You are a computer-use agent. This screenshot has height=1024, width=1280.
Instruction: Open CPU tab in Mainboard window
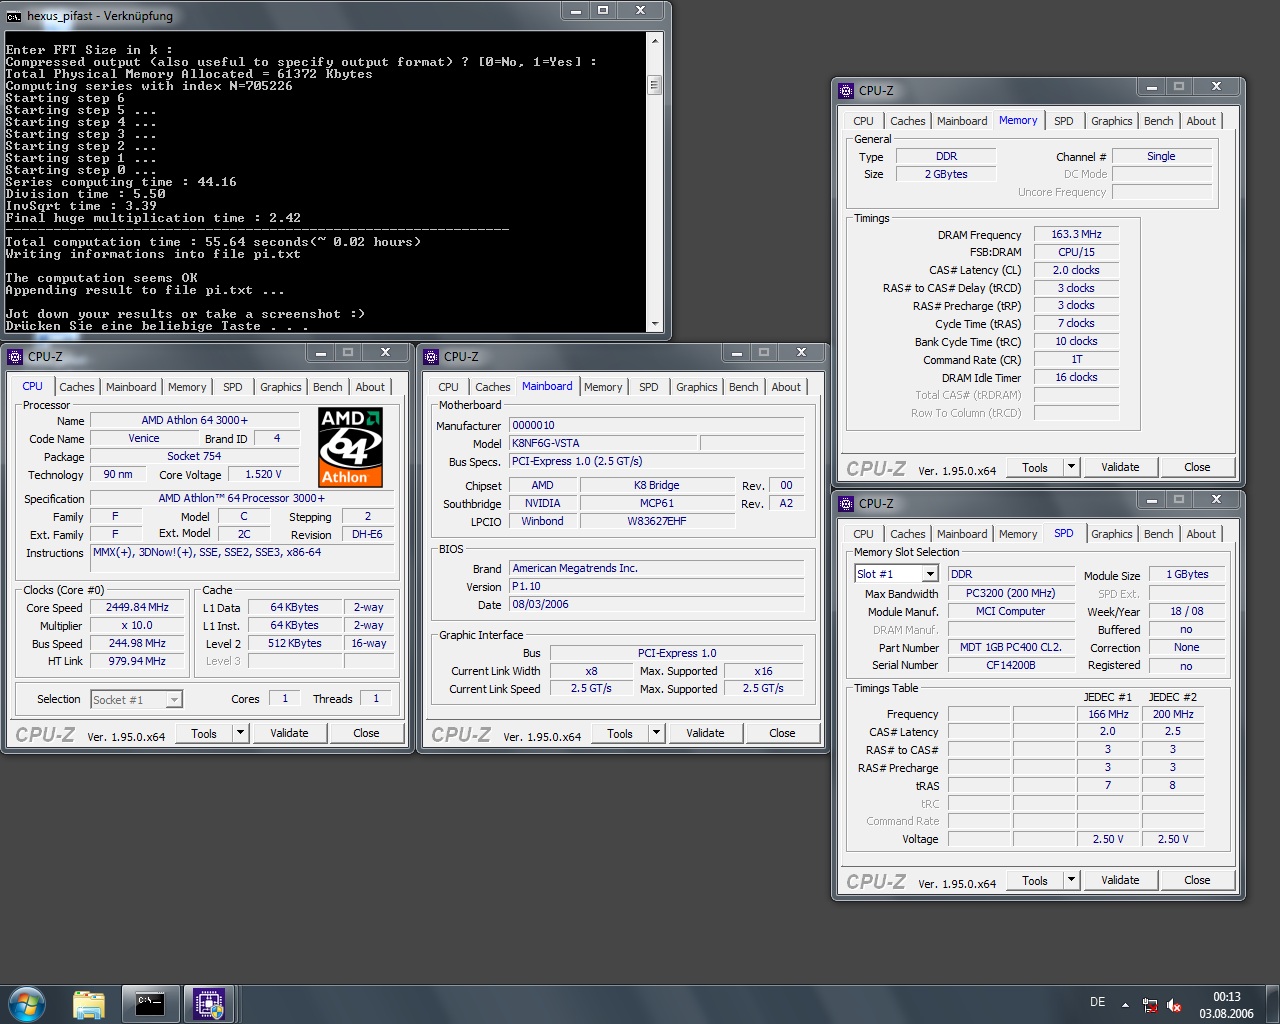(448, 387)
